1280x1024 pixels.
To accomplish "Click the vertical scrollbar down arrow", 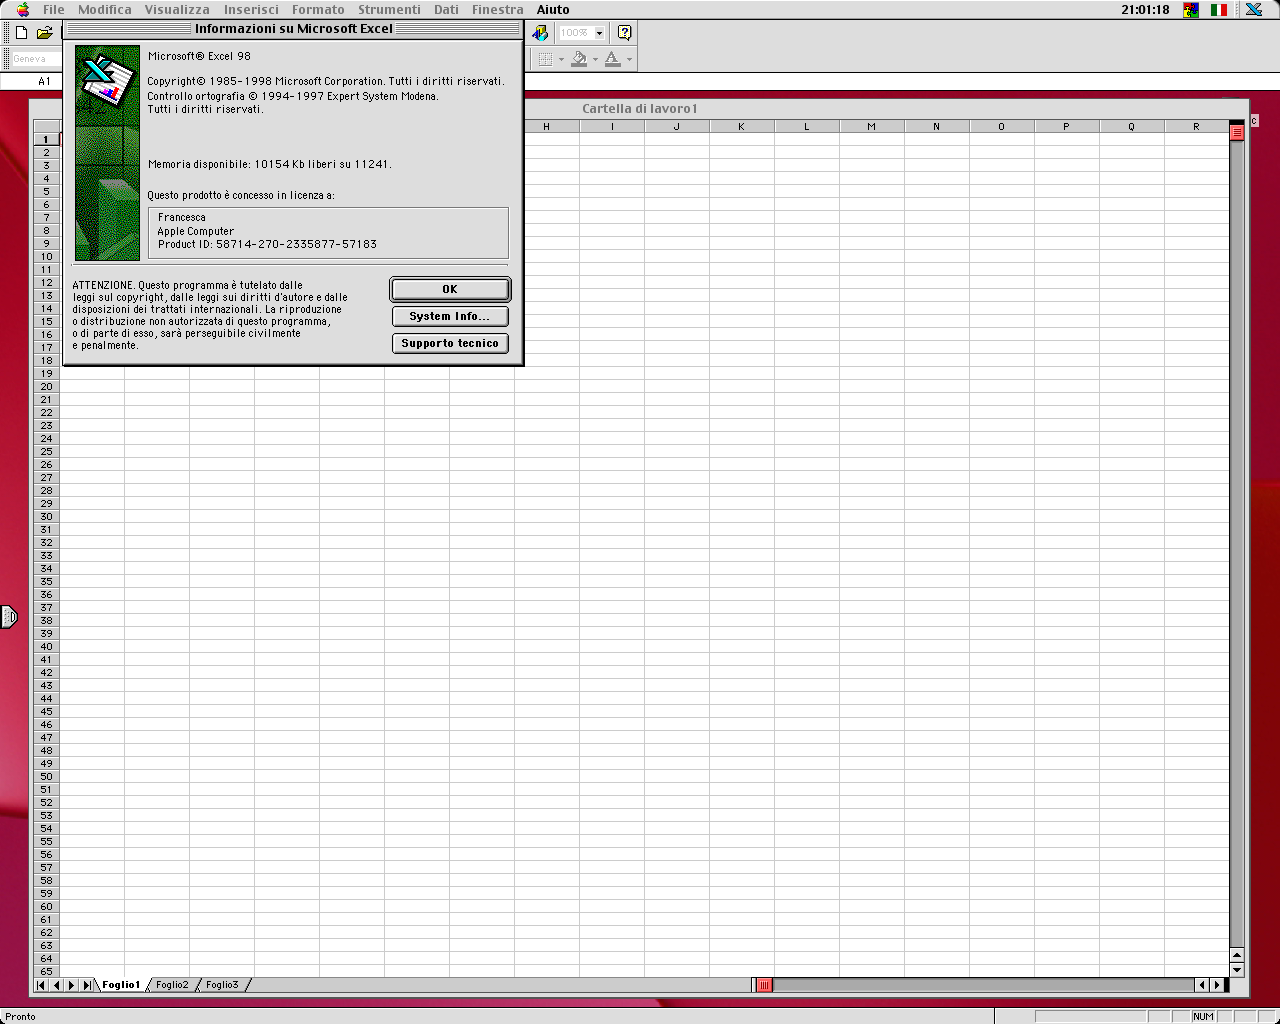I will (1237, 970).
